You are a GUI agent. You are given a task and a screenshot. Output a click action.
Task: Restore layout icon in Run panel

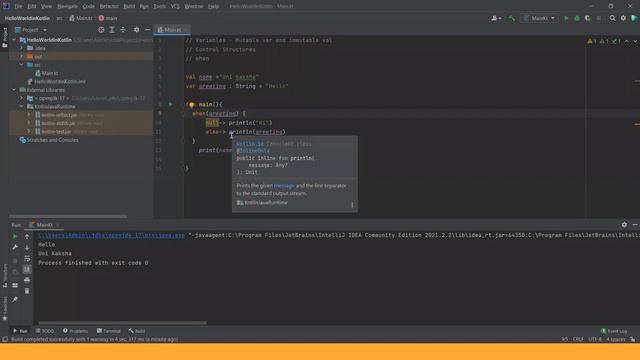click(x=15, y=285)
